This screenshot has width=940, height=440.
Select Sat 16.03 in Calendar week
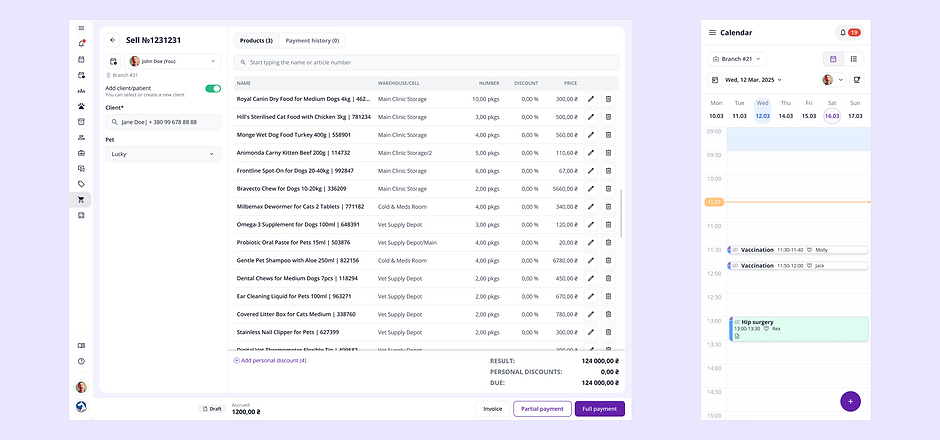tap(832, 110)
